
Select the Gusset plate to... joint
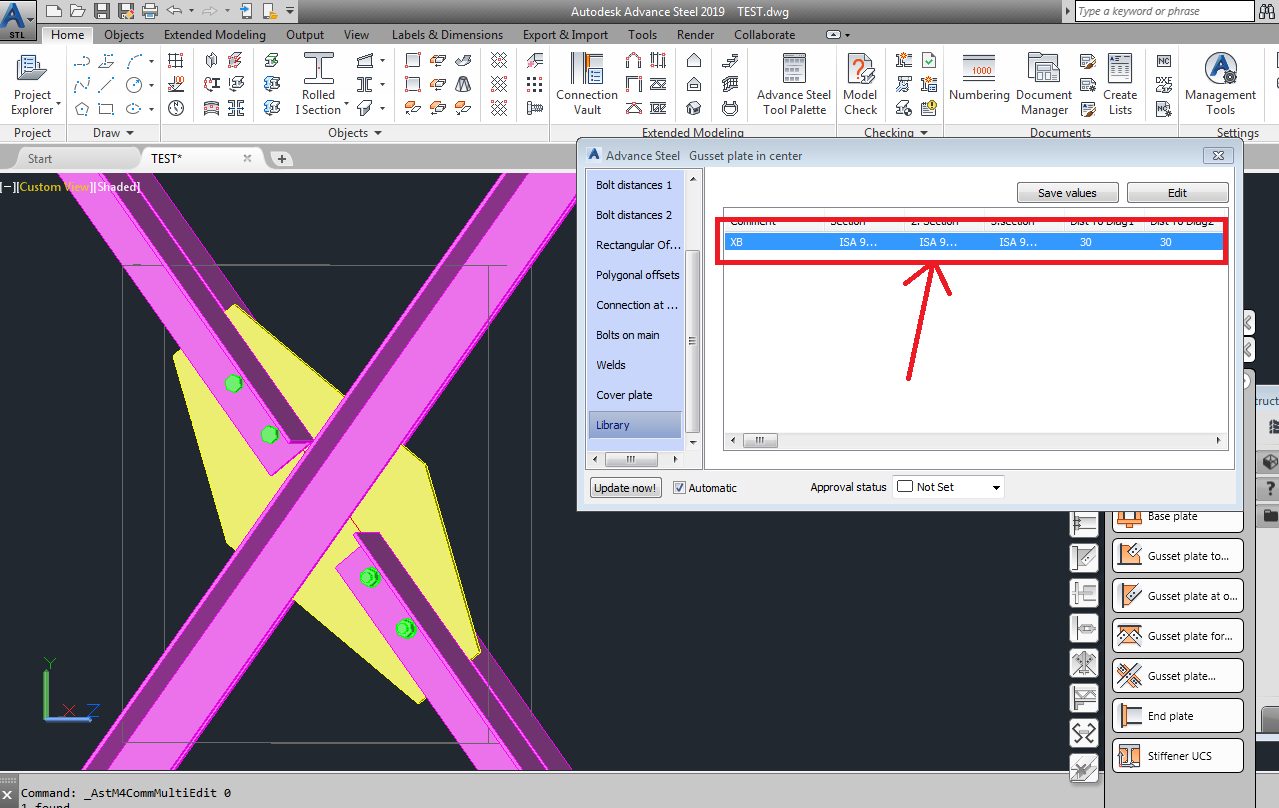(1178, 556)
